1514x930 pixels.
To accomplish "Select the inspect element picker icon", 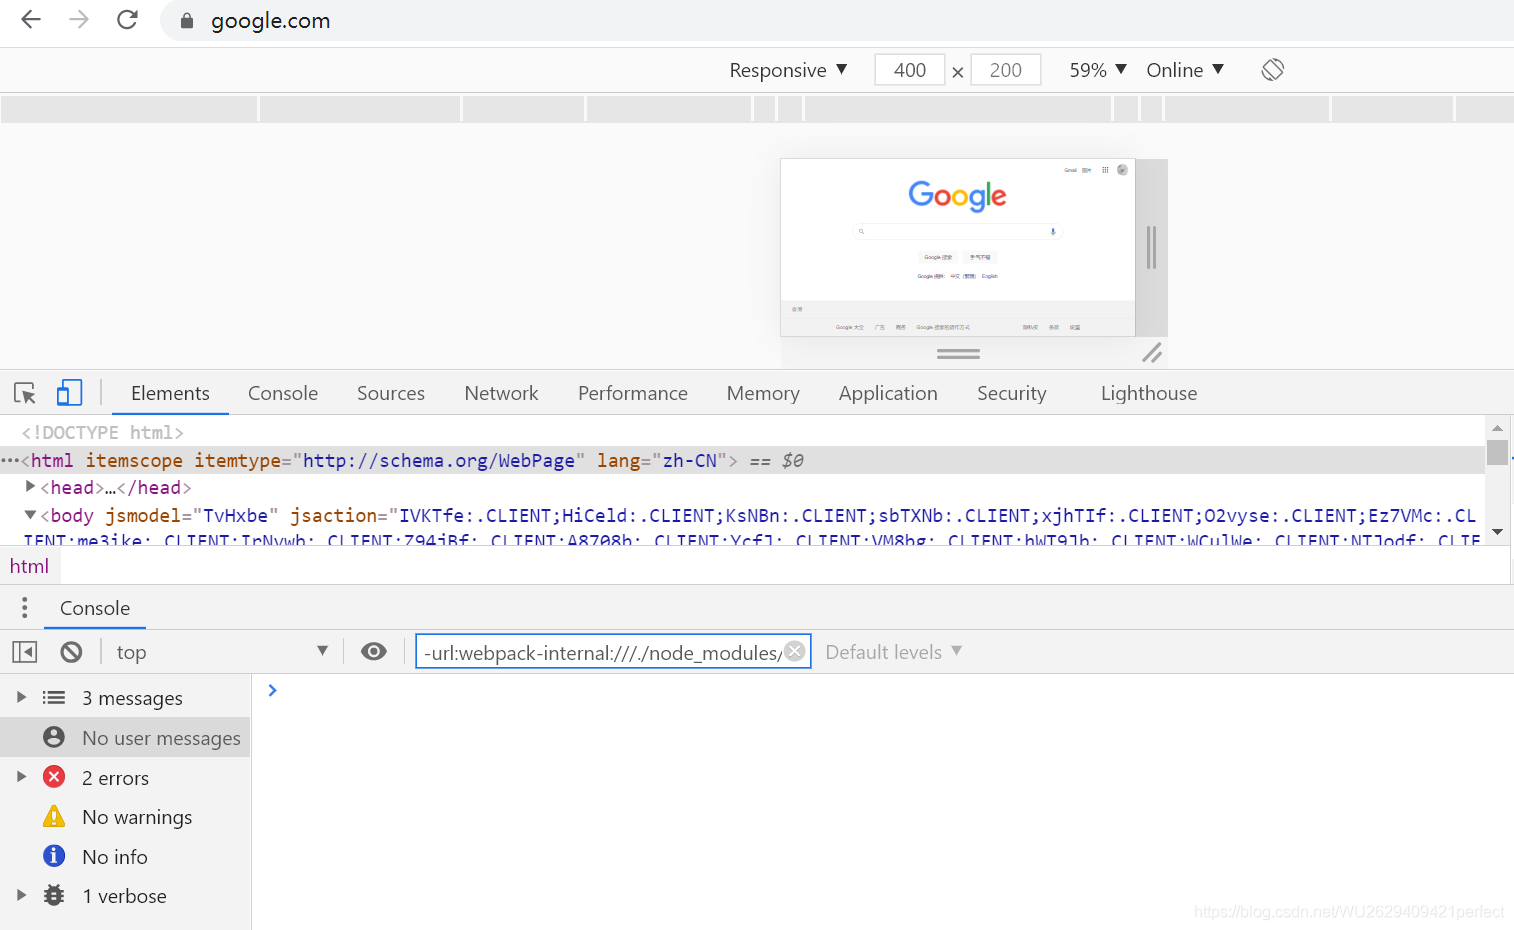I will (25, 393).
